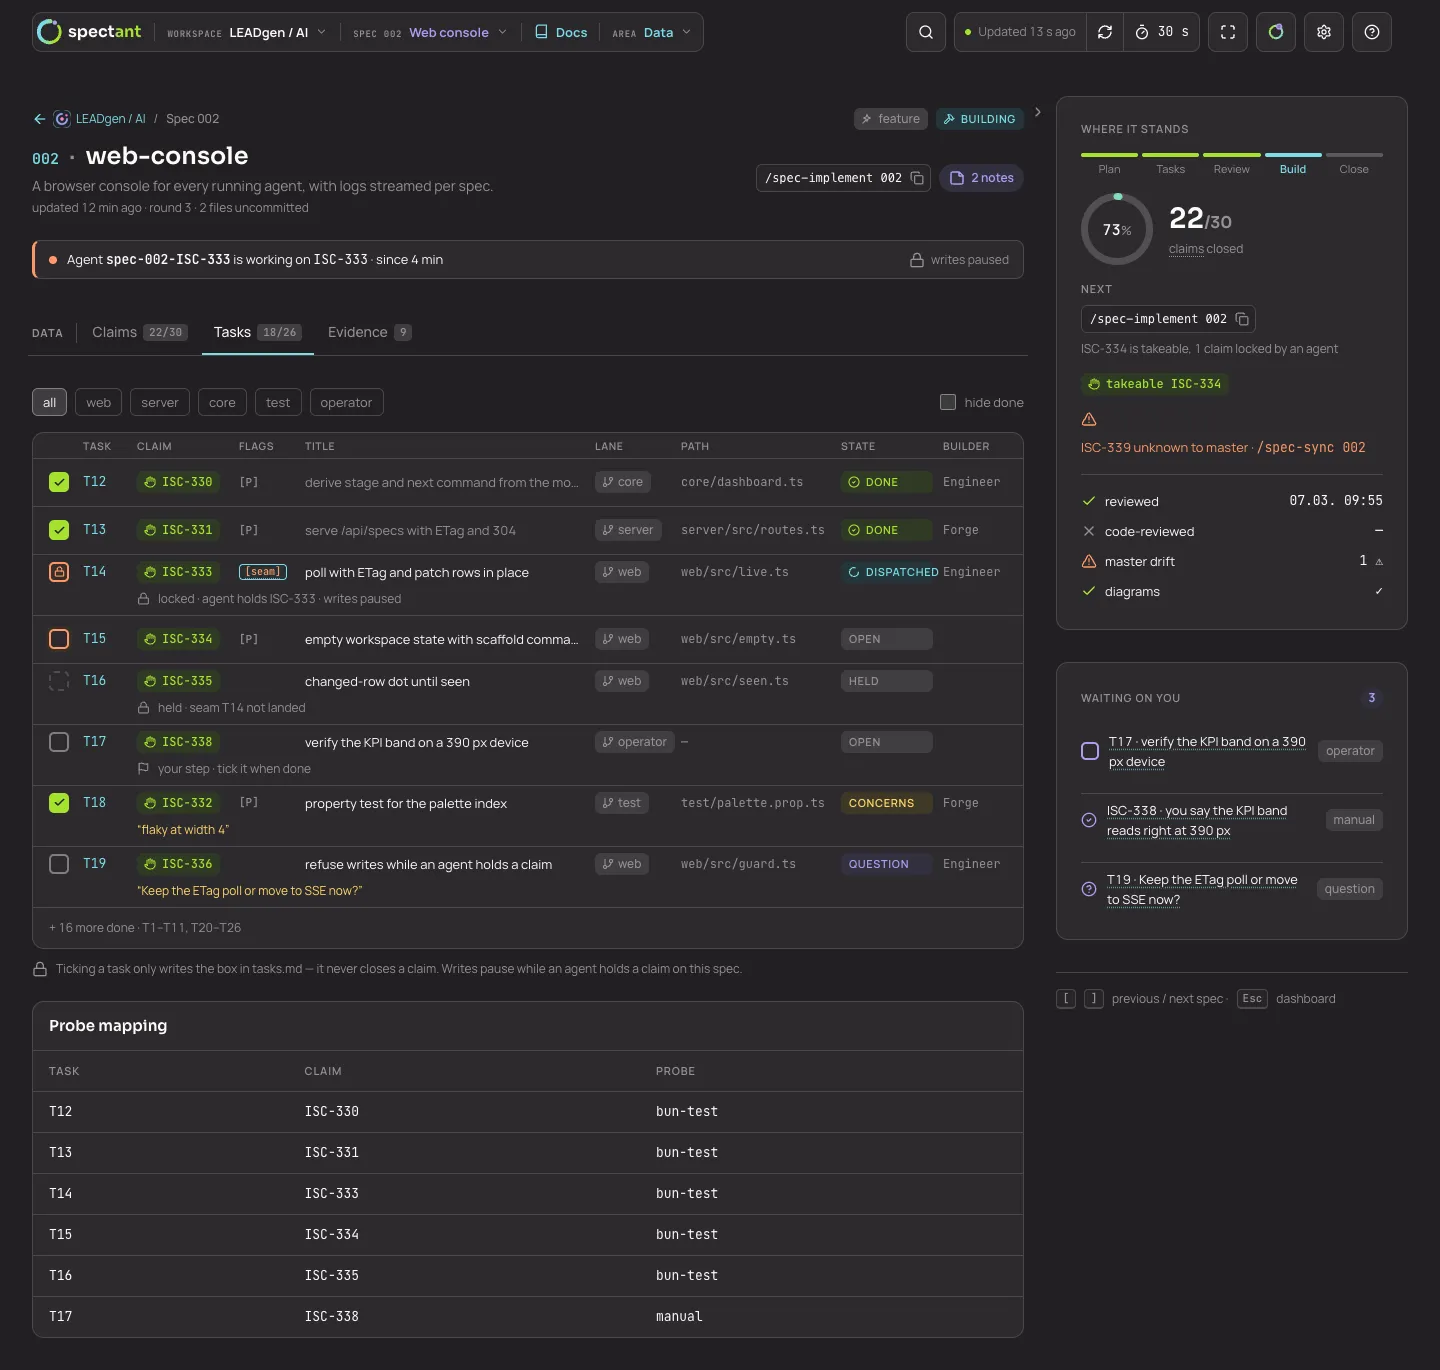
Task: Filter tasks by all lane
Action: (x=49, y=402)
